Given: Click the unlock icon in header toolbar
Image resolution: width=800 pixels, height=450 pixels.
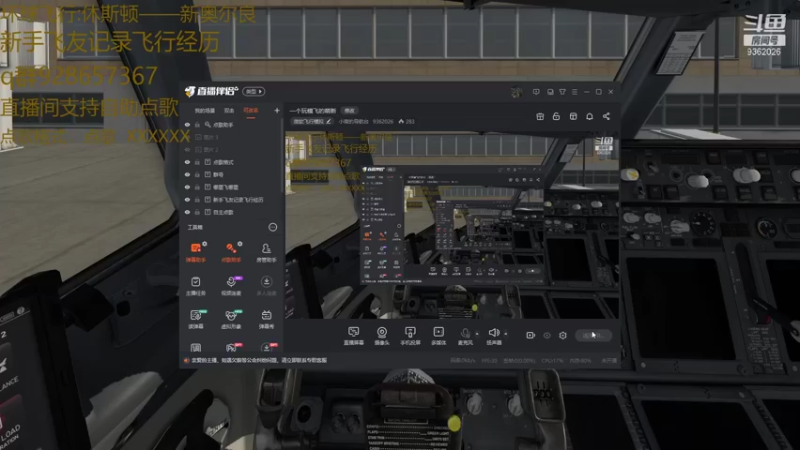Looking at the screenshot, I should pyautogui.click(x=556, y=116).
